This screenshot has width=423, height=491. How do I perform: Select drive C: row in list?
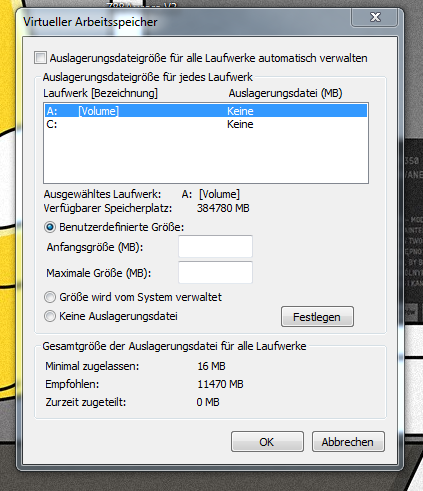206,124
